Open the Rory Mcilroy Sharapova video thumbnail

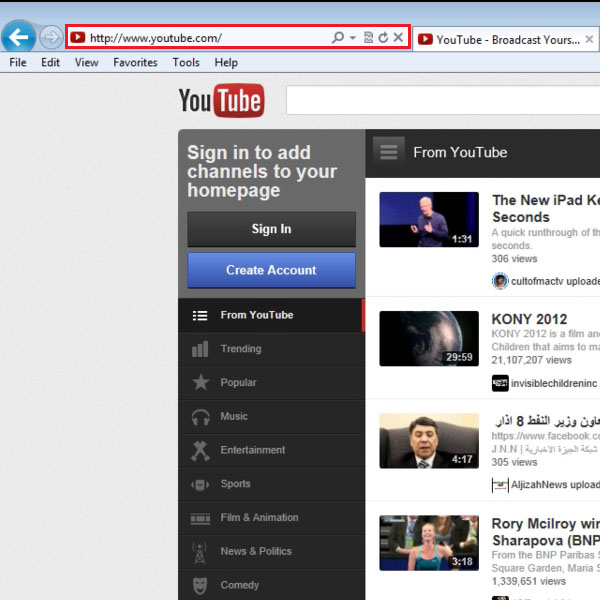pyautogui.click(x=429, y=543)
